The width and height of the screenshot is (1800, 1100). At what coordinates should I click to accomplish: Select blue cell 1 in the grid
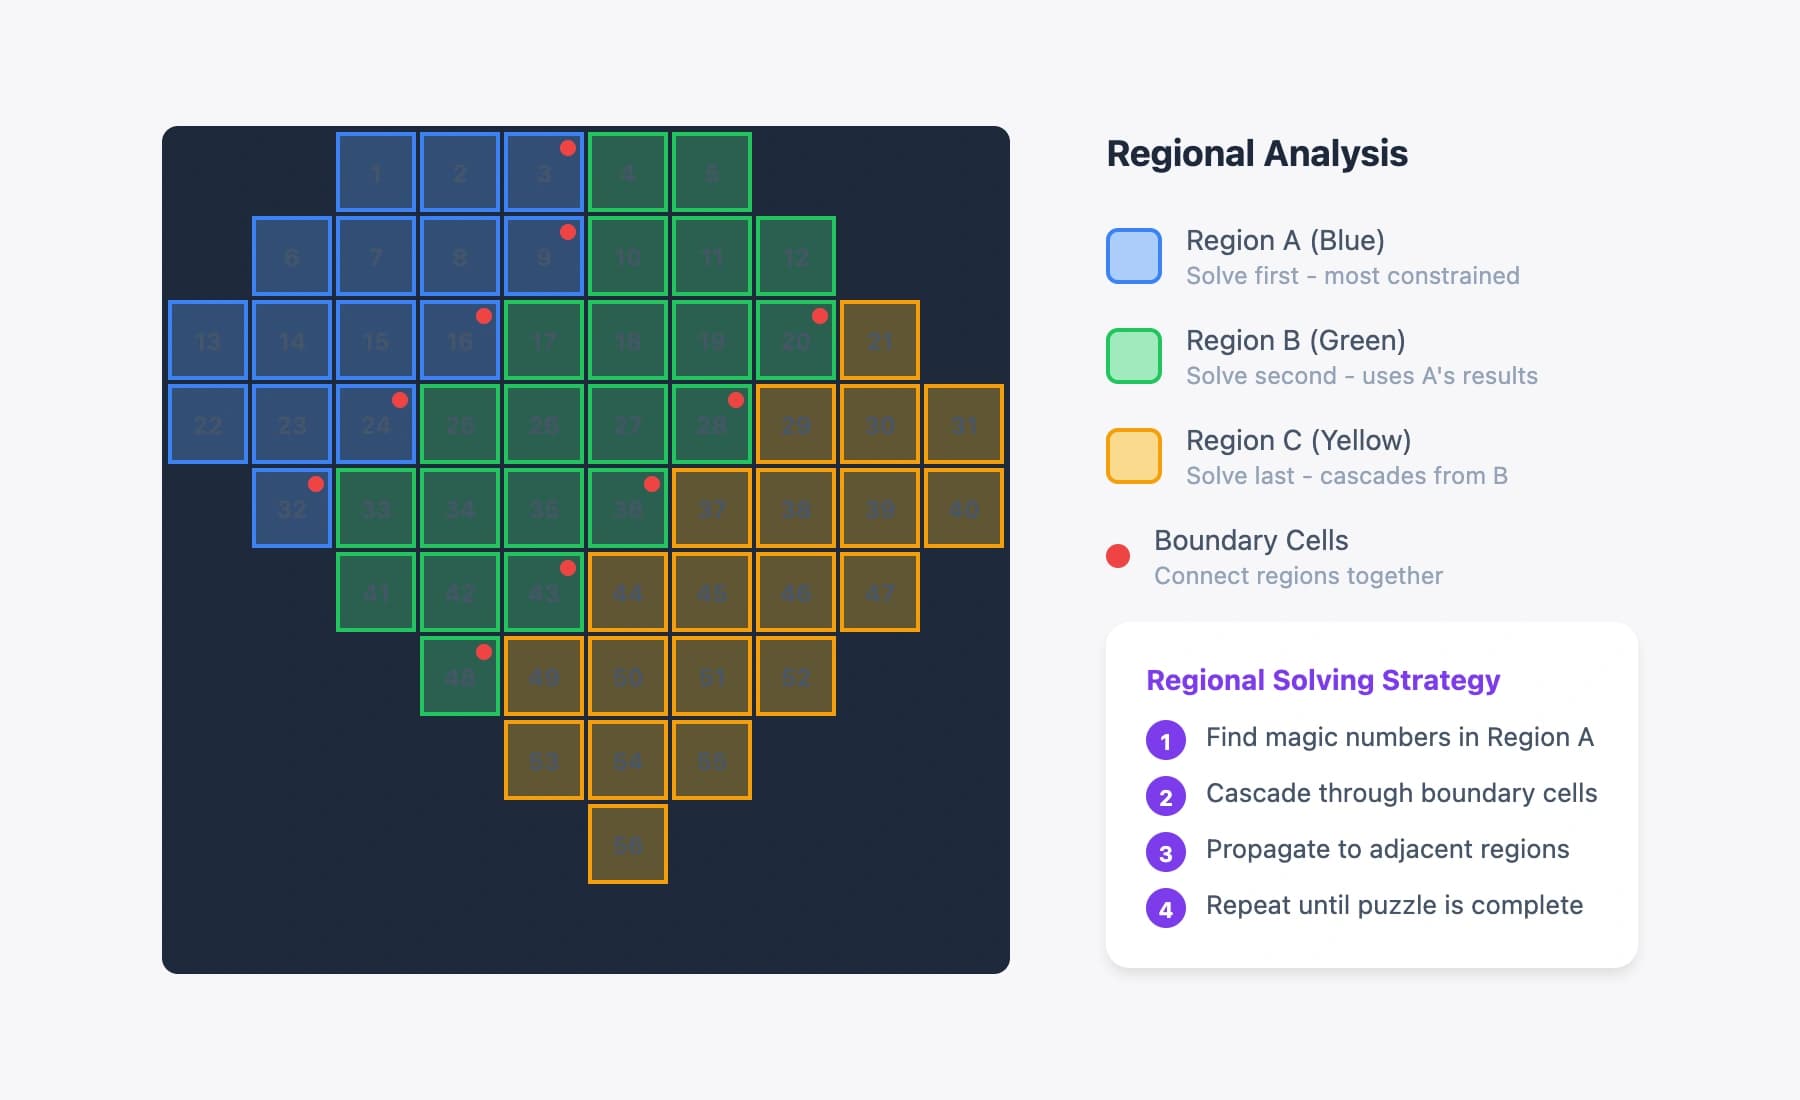tap(376, 172)
